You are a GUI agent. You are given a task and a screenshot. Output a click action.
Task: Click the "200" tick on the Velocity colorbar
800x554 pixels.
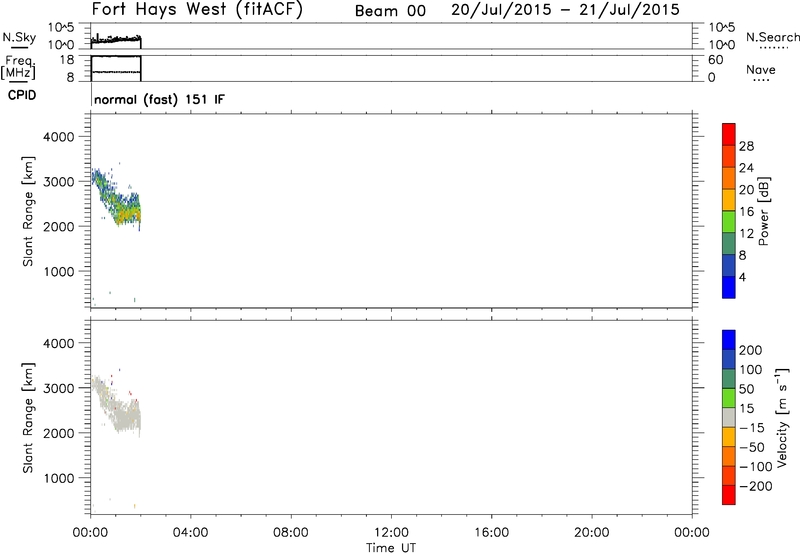[x=751, y=350]
